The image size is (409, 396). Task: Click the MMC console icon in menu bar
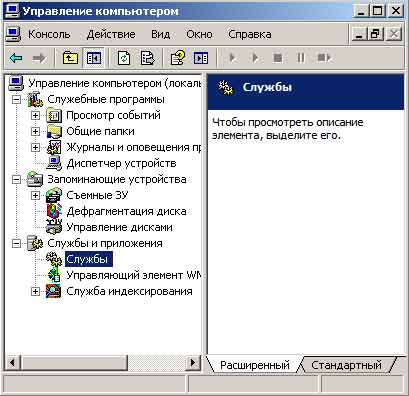13,34
